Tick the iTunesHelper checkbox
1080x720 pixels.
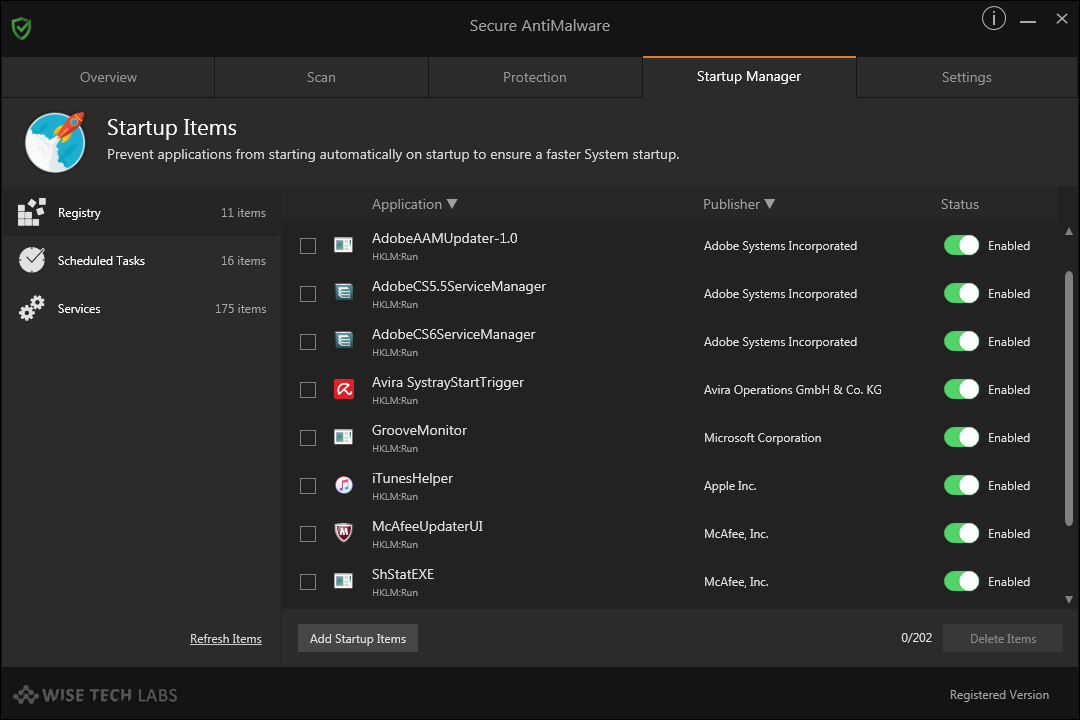[308, 486]
